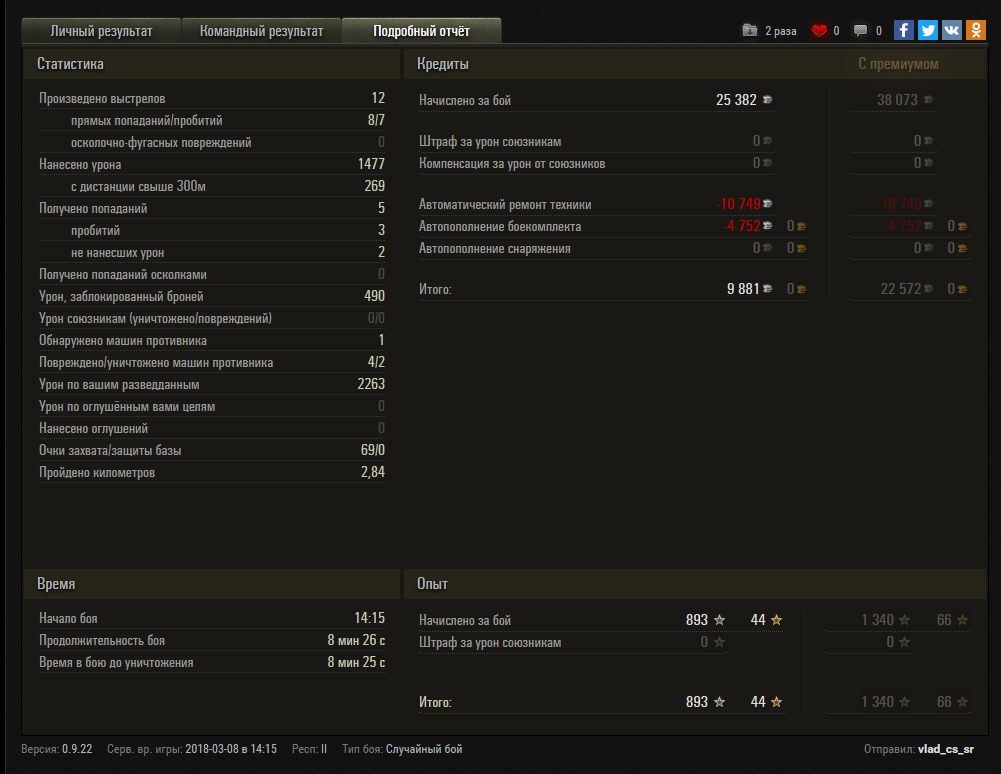Click Урон, заблокированный броней value 490
1001x774 pixels.
tap(374, 296)
